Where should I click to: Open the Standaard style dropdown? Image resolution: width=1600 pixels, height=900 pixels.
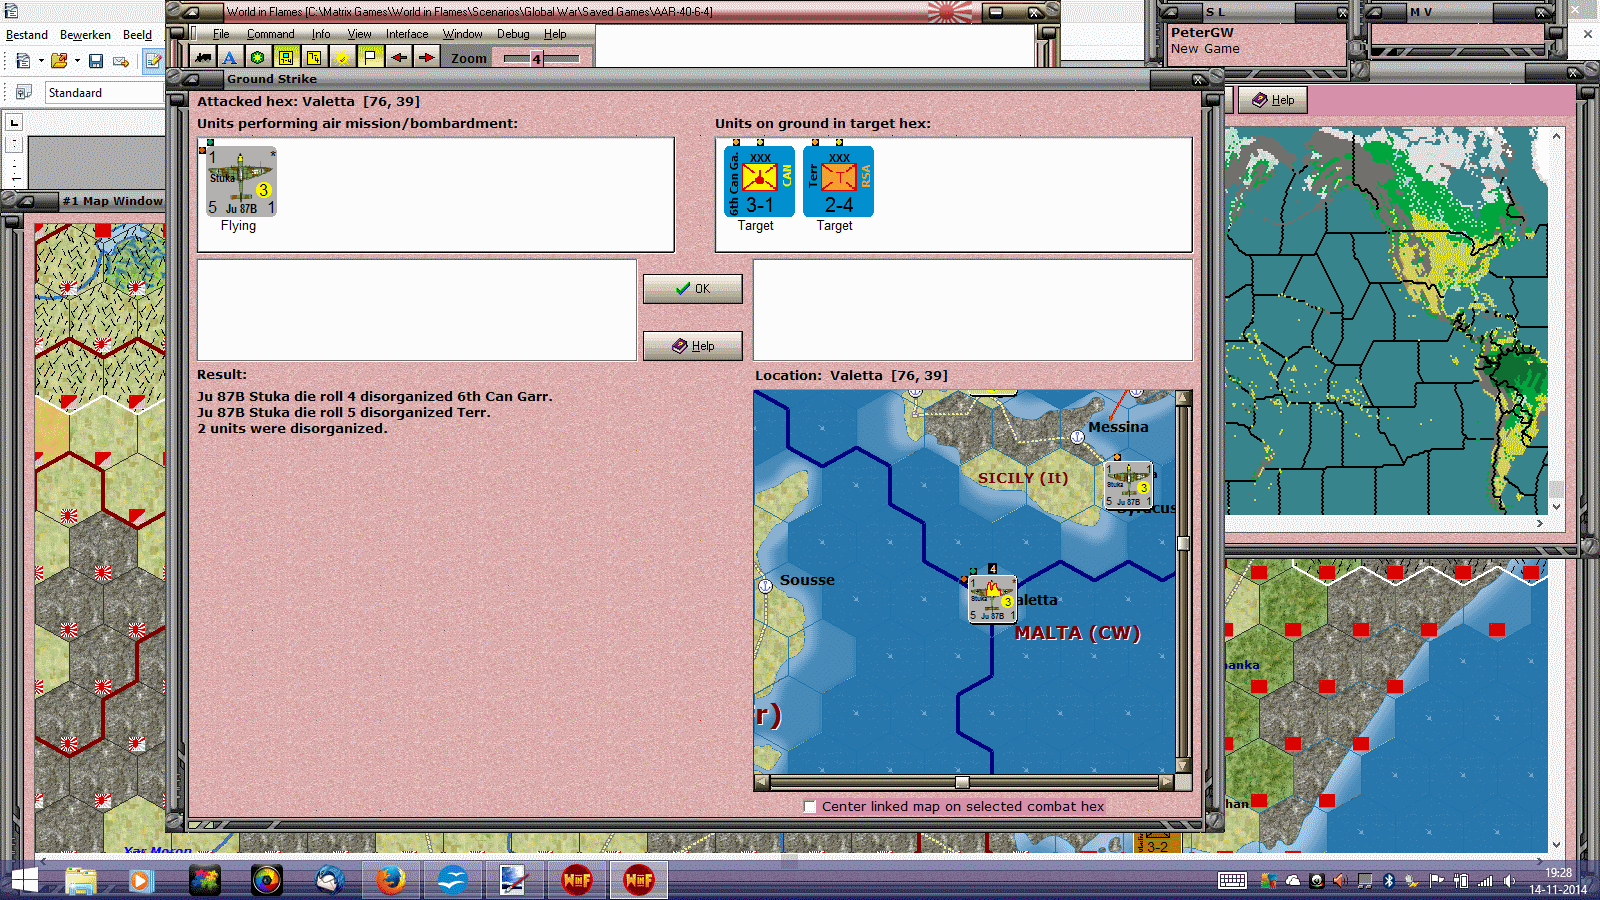tap(104, 93)
